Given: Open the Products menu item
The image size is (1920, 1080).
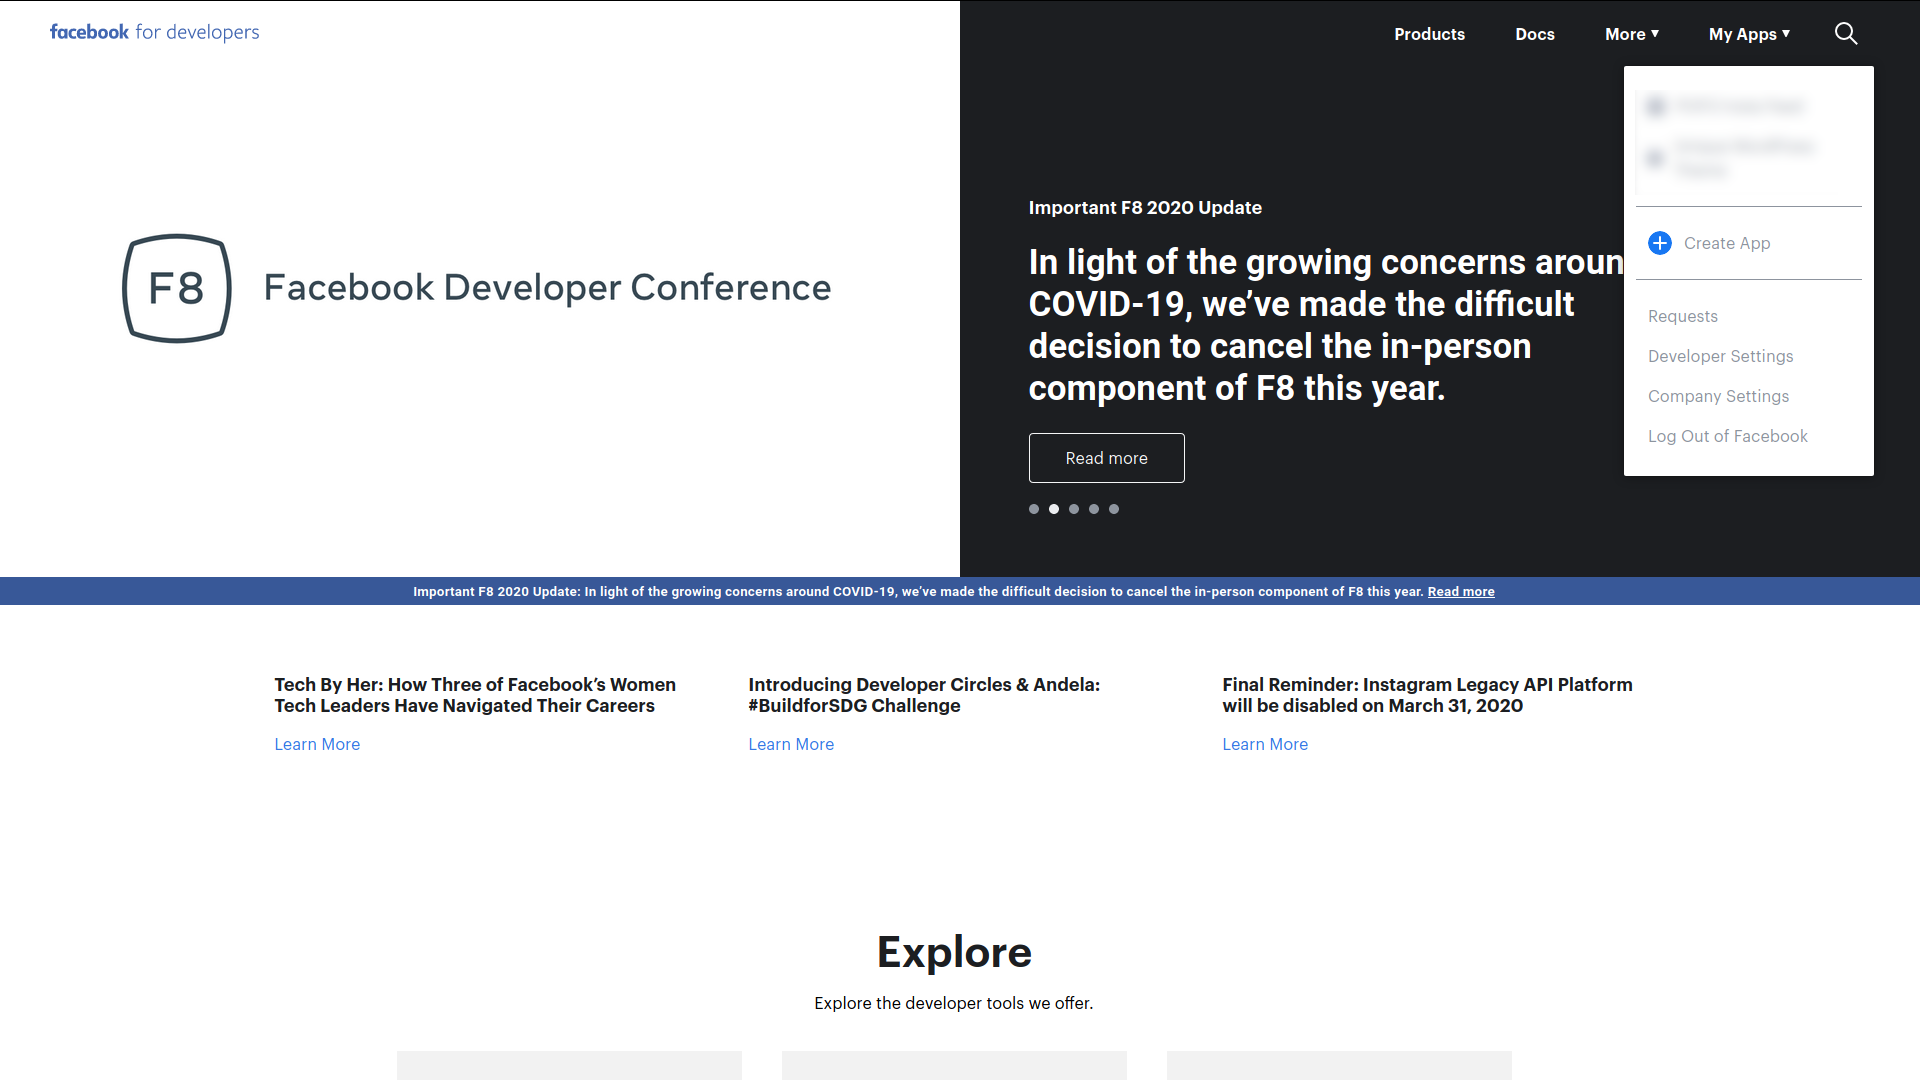Looking at the screenshot, I should click(x=1429, y=34).
